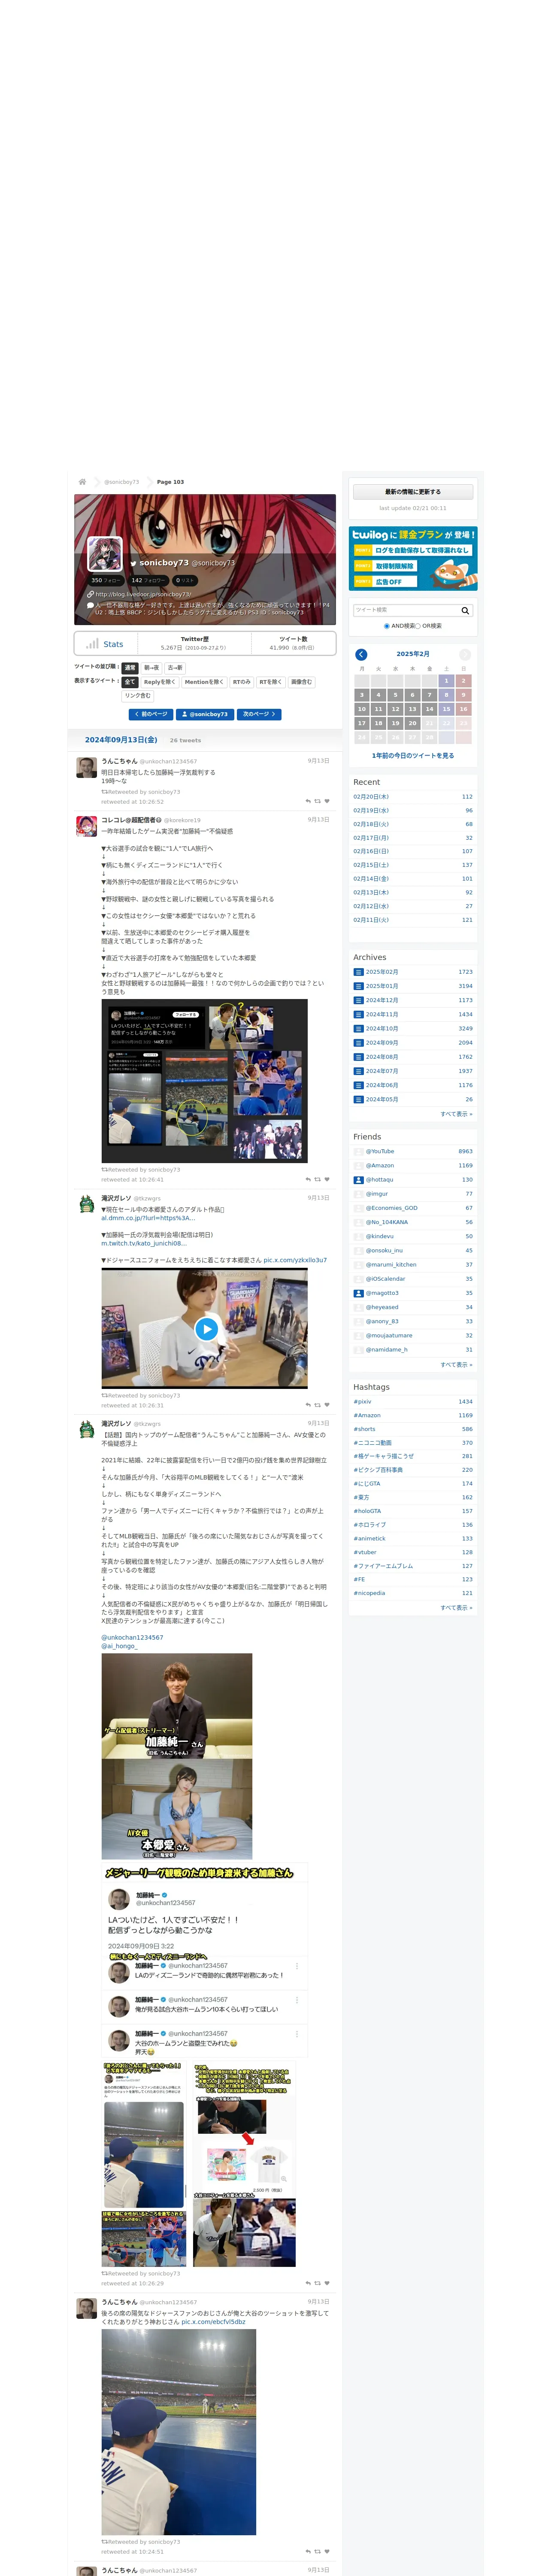Open the #pixiv hashtag
The image size is (551, 2576).
362,1402
